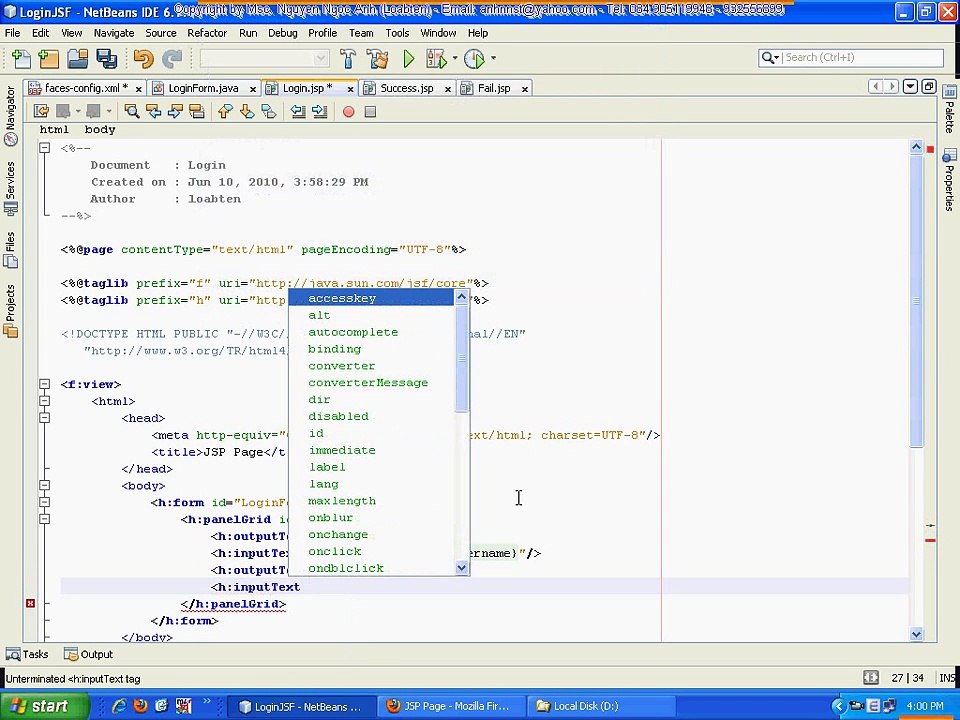Click the Clean and Build icon

tap(377, 59)
